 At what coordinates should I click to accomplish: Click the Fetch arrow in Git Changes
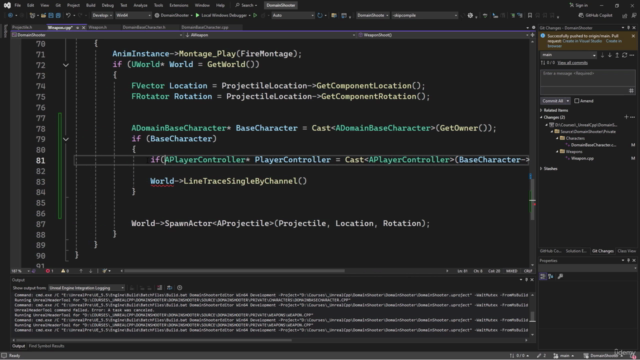pos(602,55)
